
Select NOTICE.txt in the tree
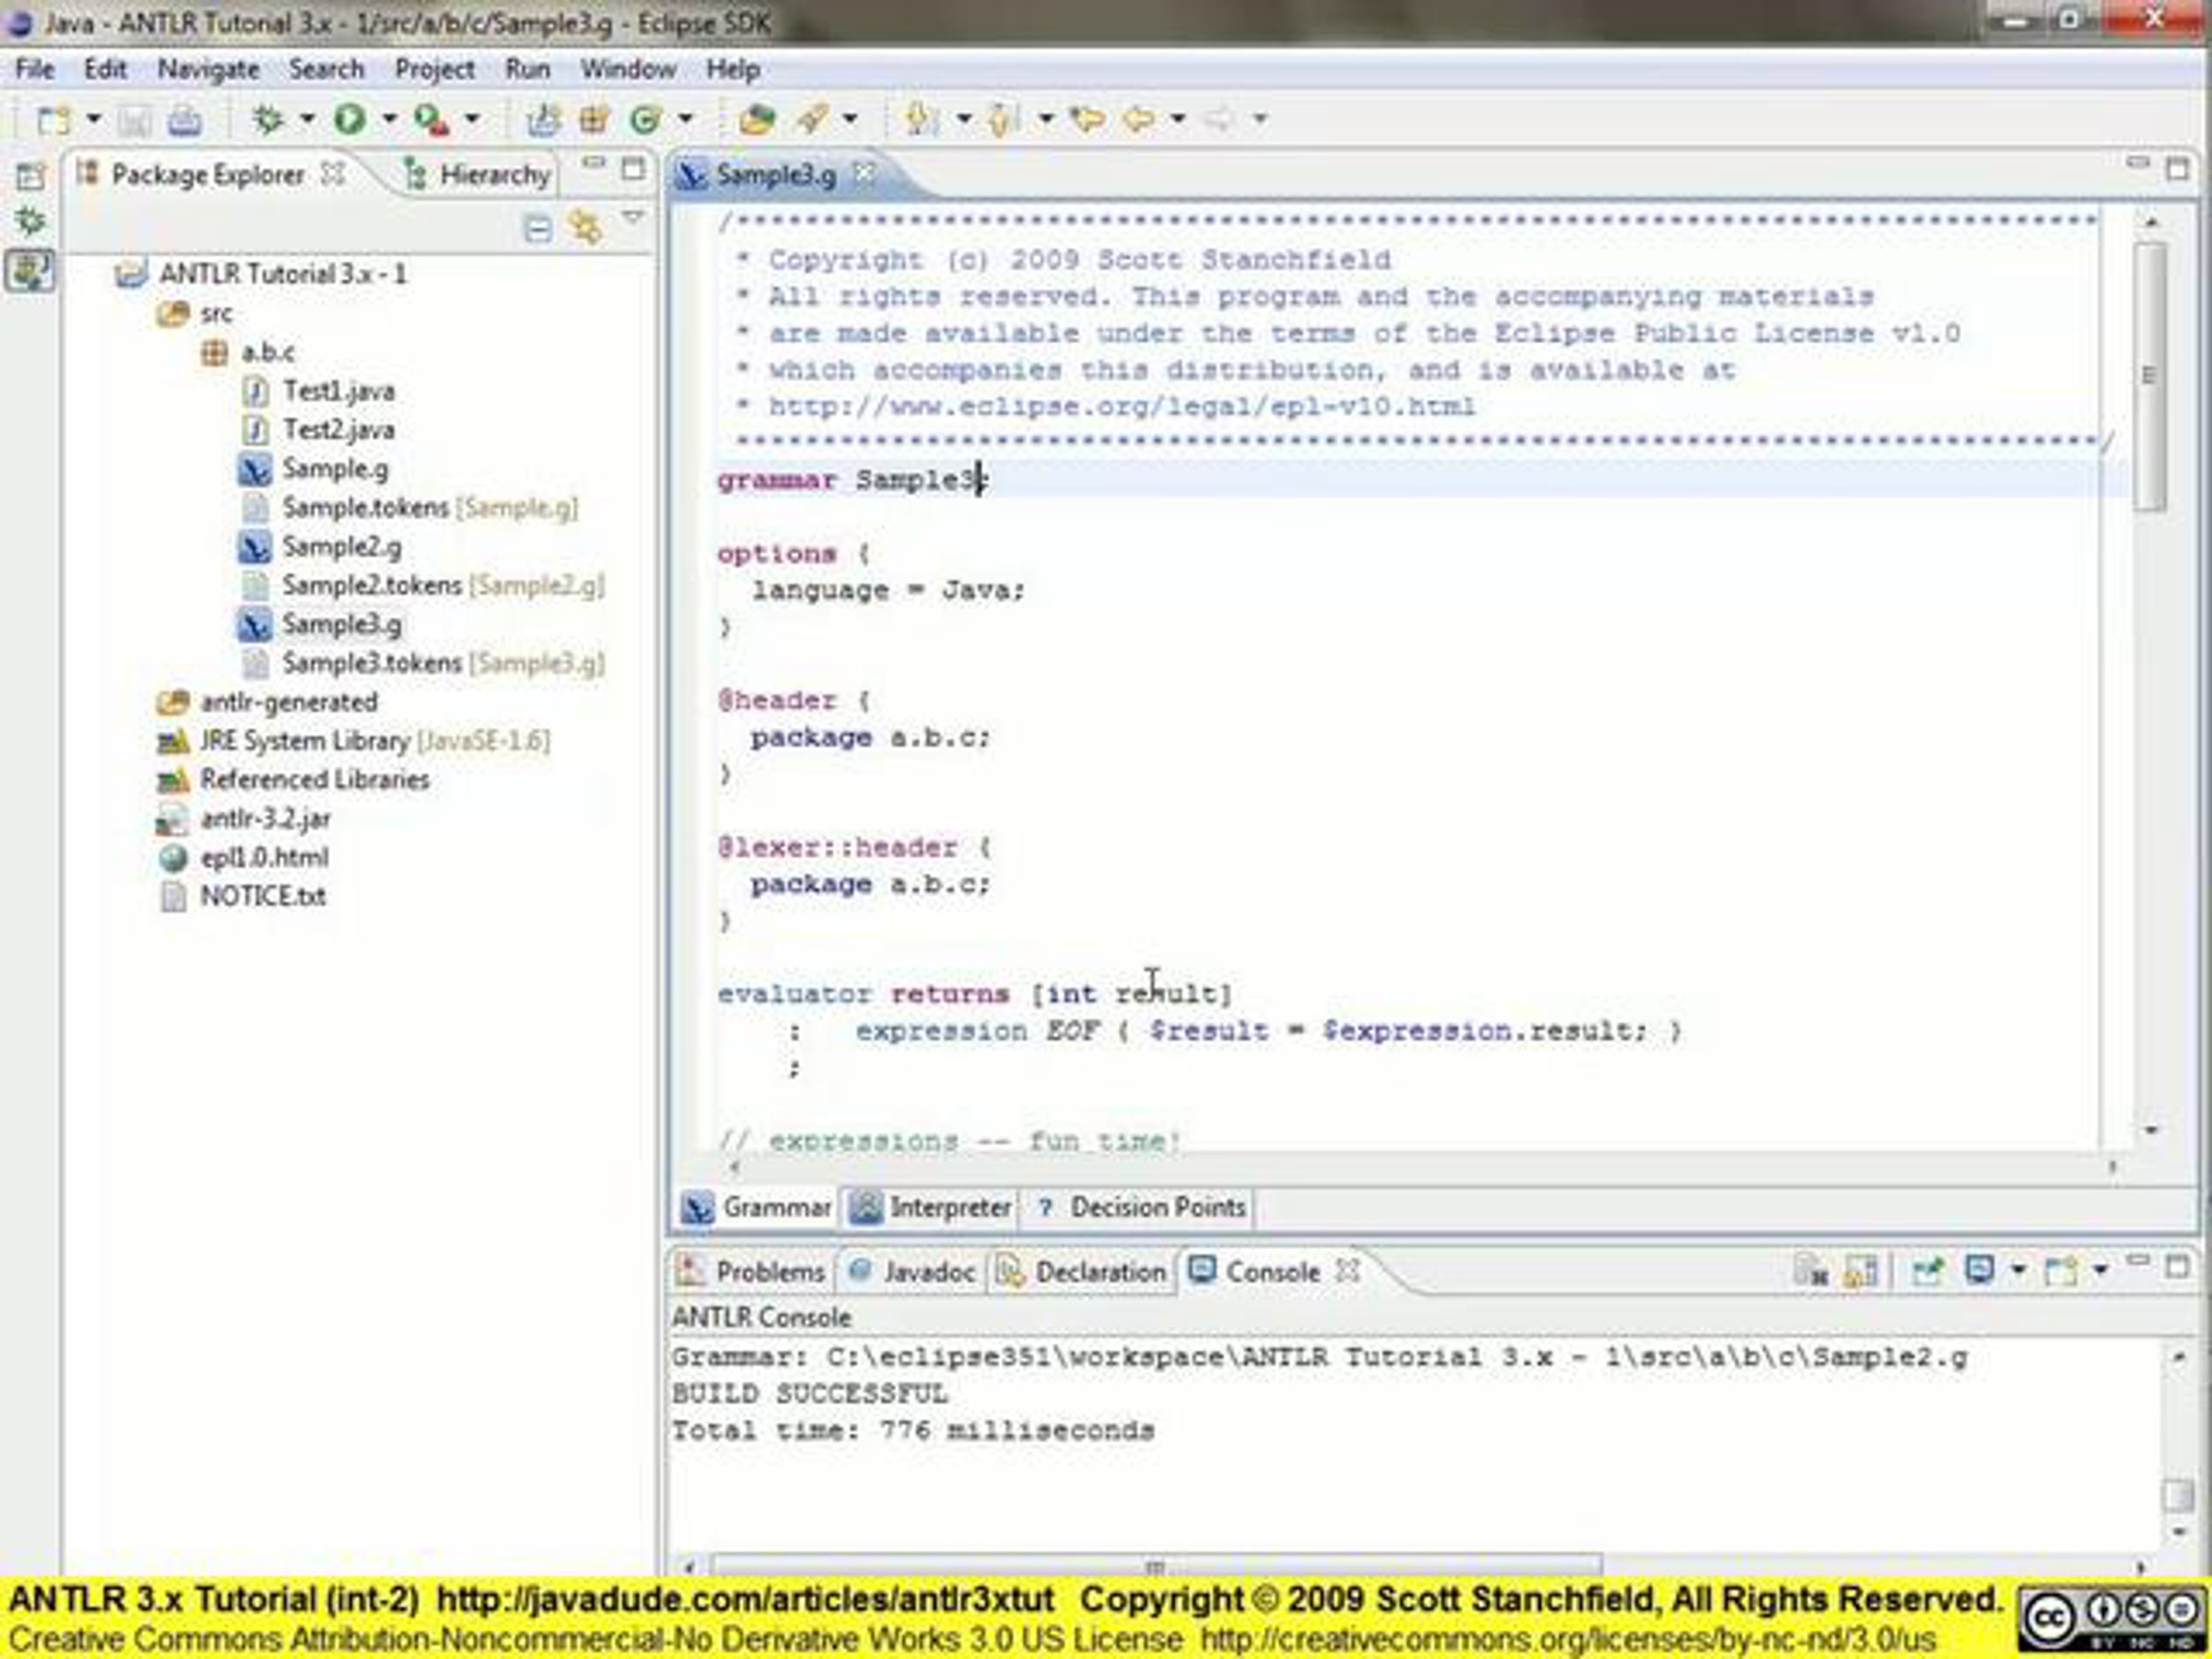pos(244,896)
